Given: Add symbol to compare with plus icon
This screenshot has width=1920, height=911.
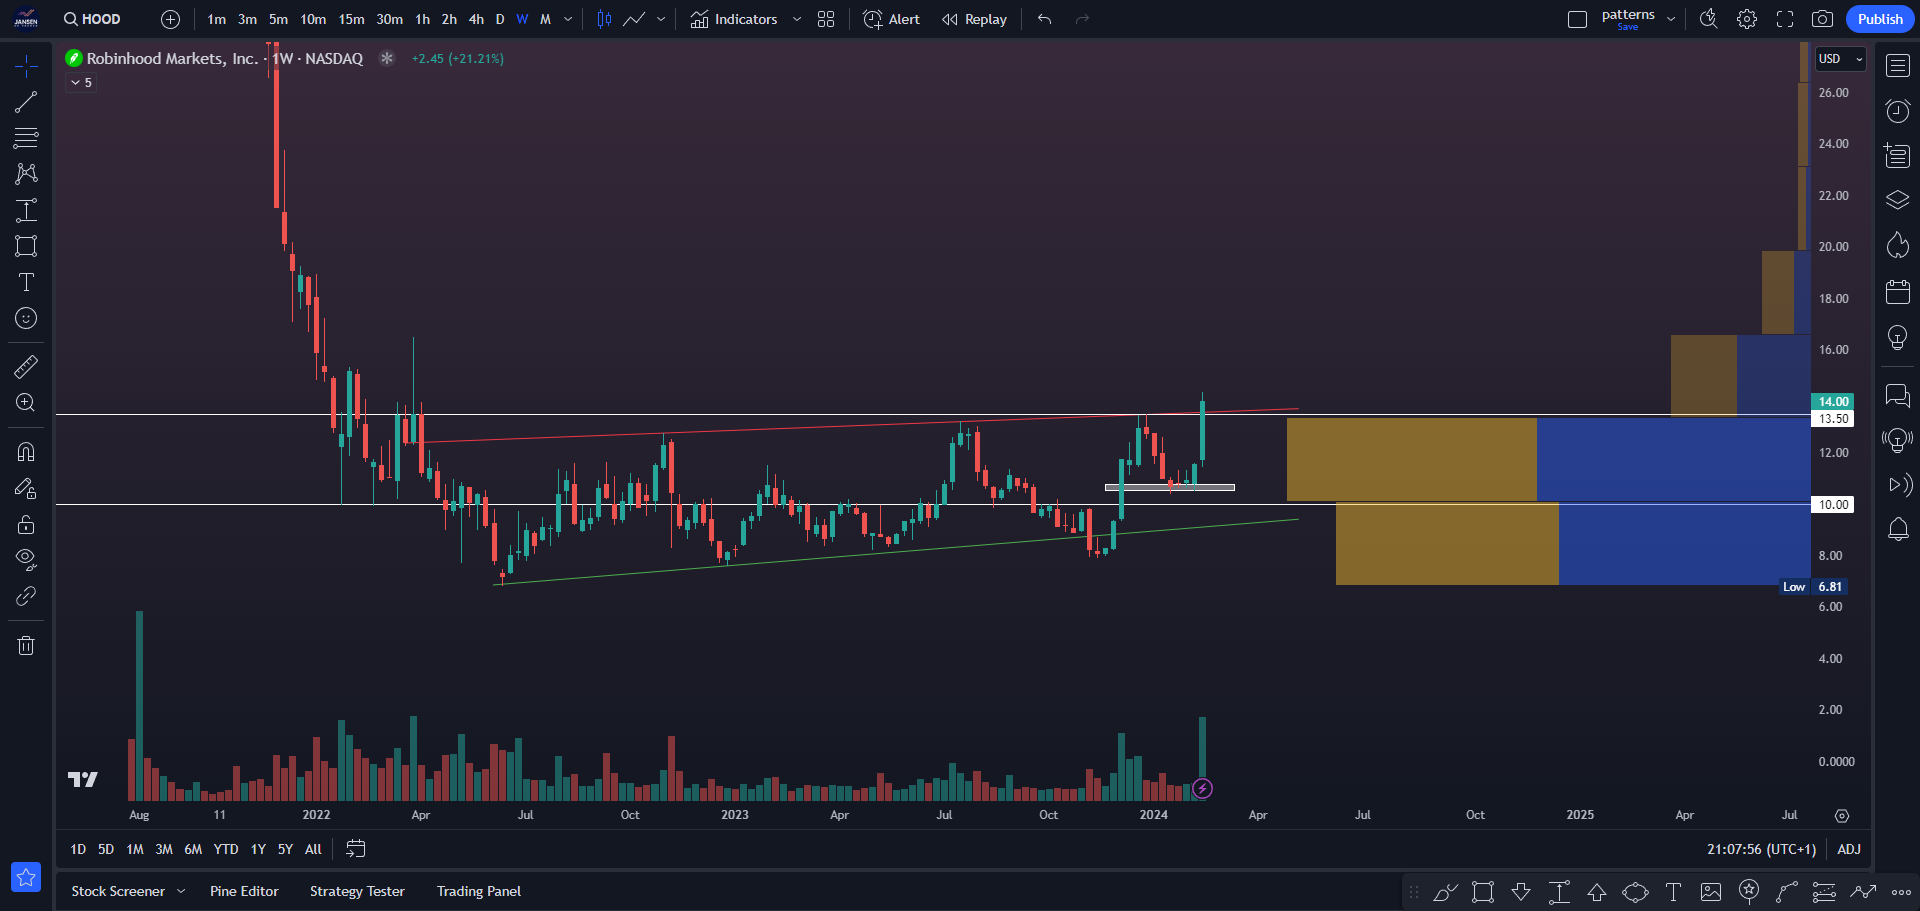Looking at the screenshot, I should coord(170,19).
